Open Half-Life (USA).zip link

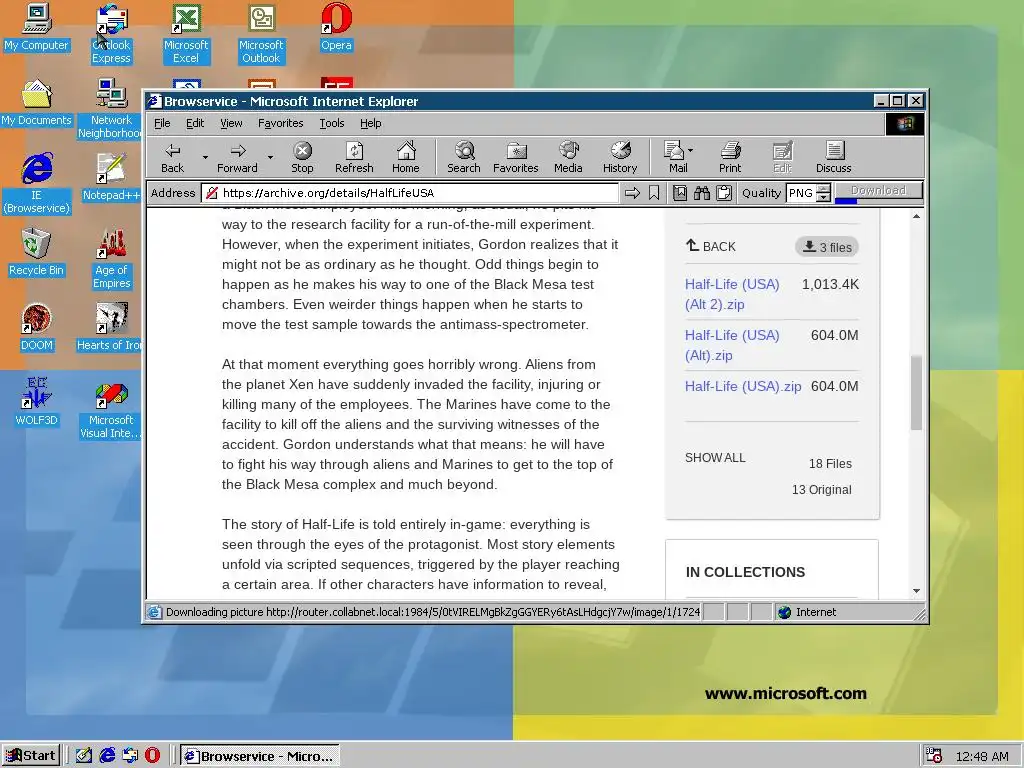[x=743, y=386]
